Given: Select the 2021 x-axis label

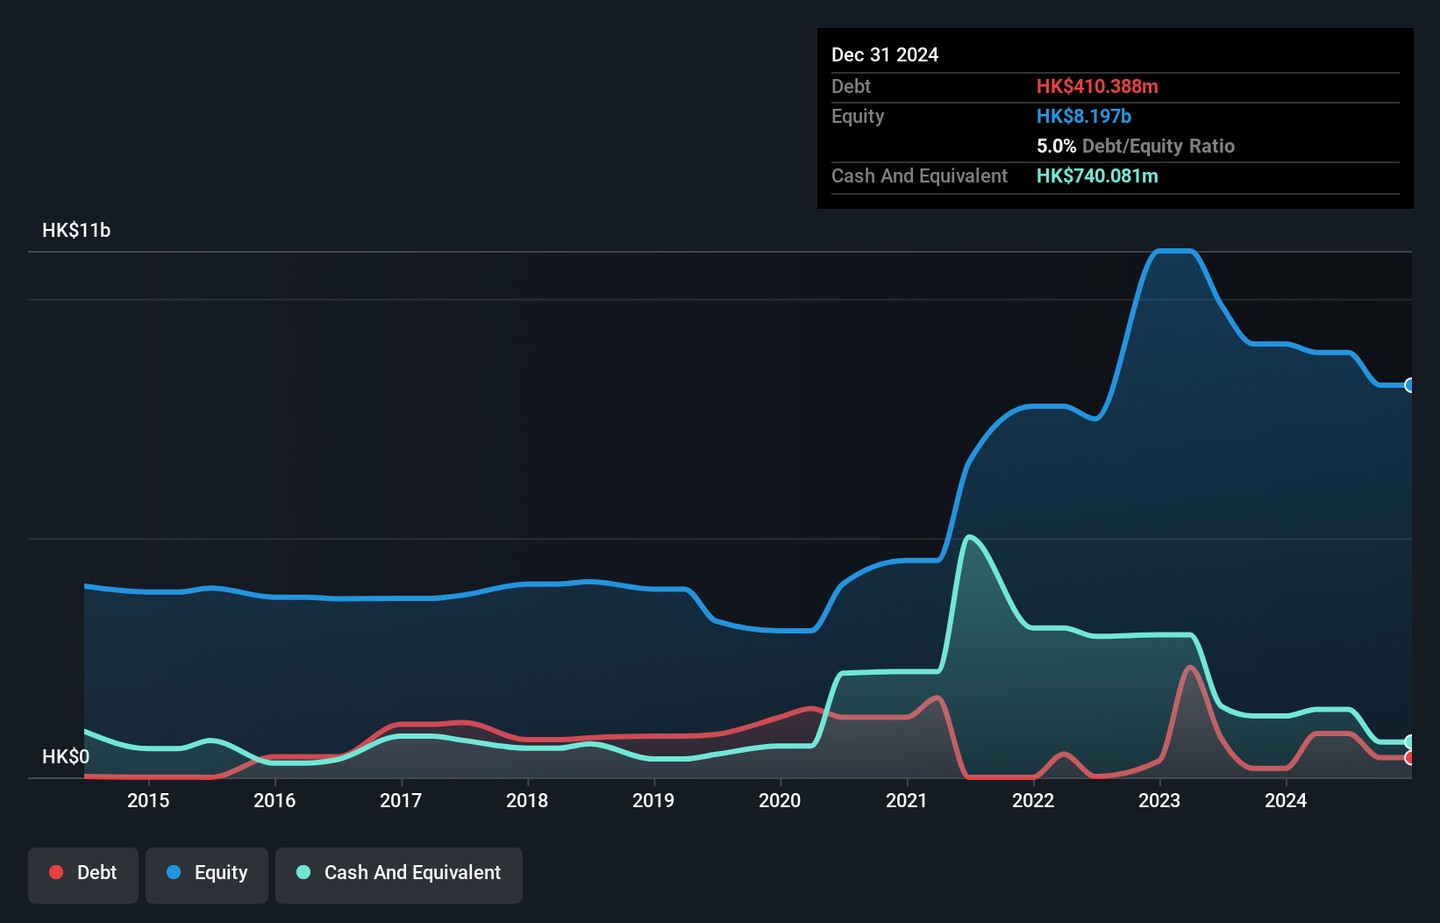Looking at the screenshot, I should (x=906, y=800).
